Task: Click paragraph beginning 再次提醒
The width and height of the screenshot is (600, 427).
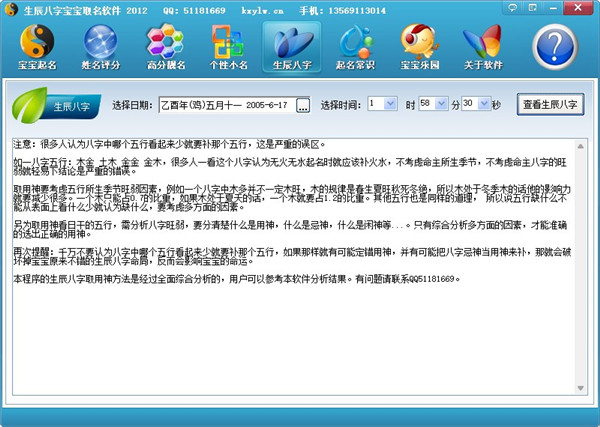Action: click(292, 256)
